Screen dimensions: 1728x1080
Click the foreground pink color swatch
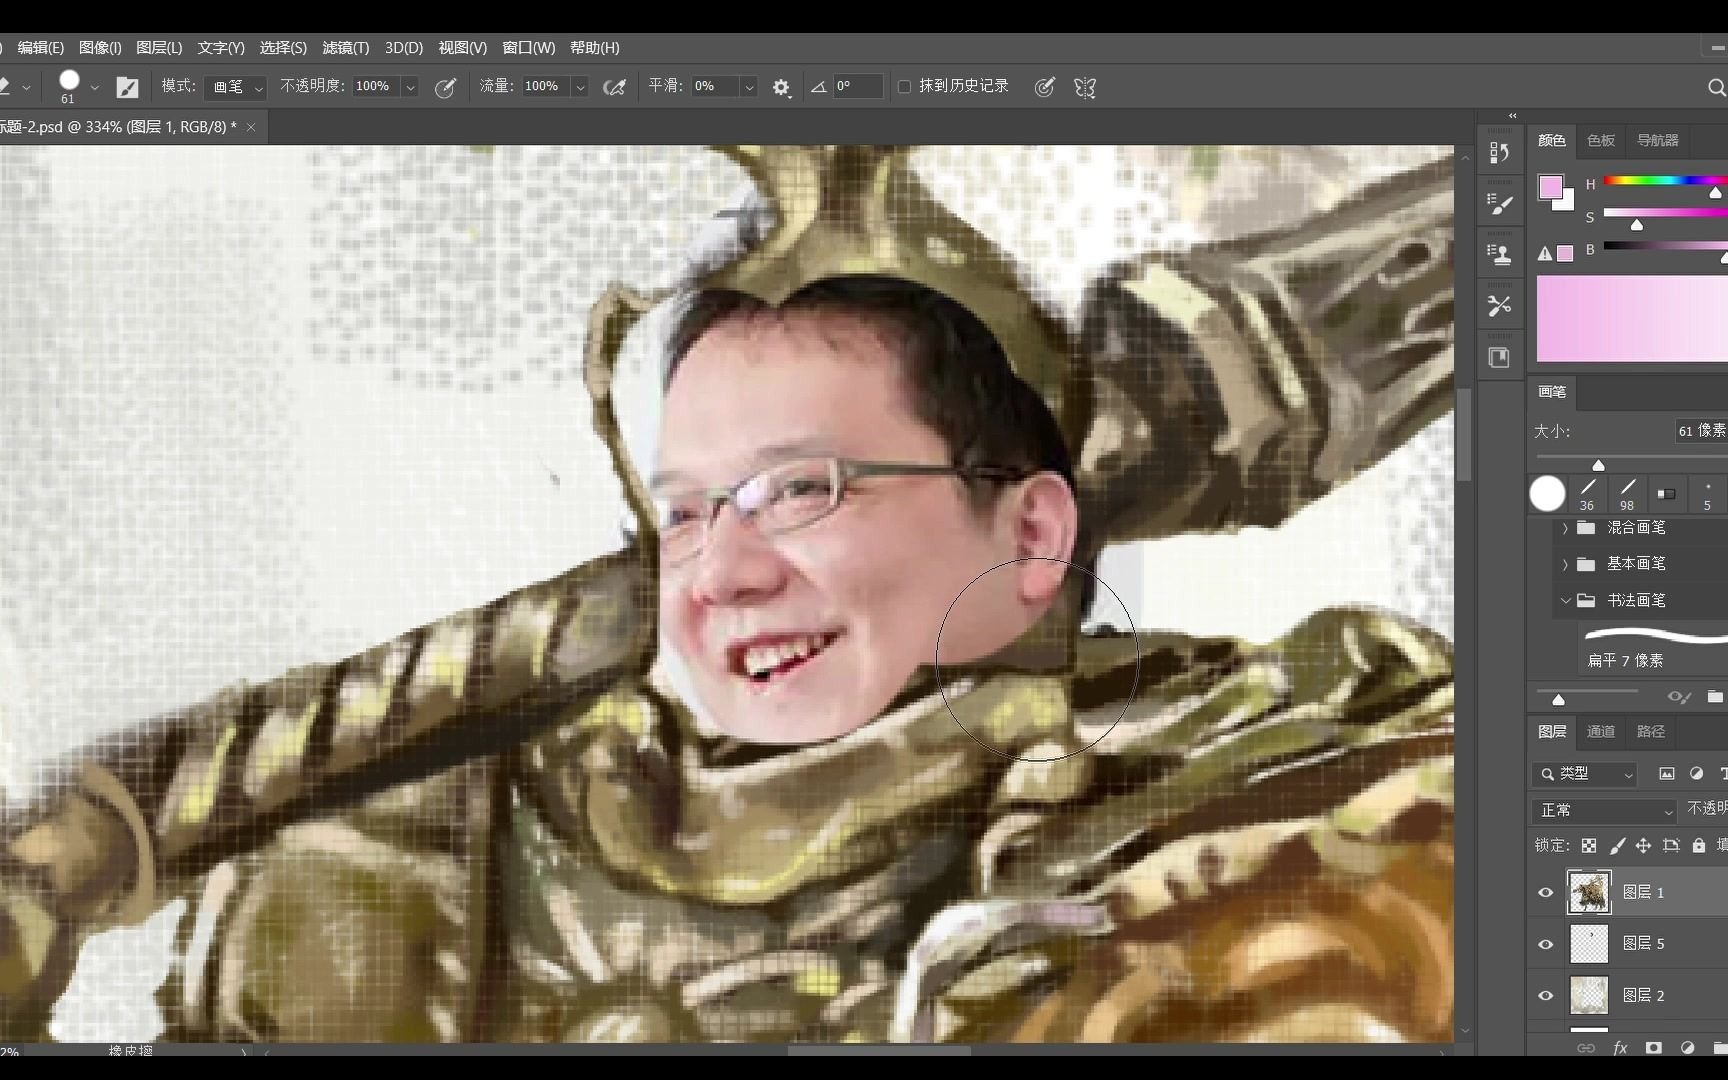[x=1550, y=187]
